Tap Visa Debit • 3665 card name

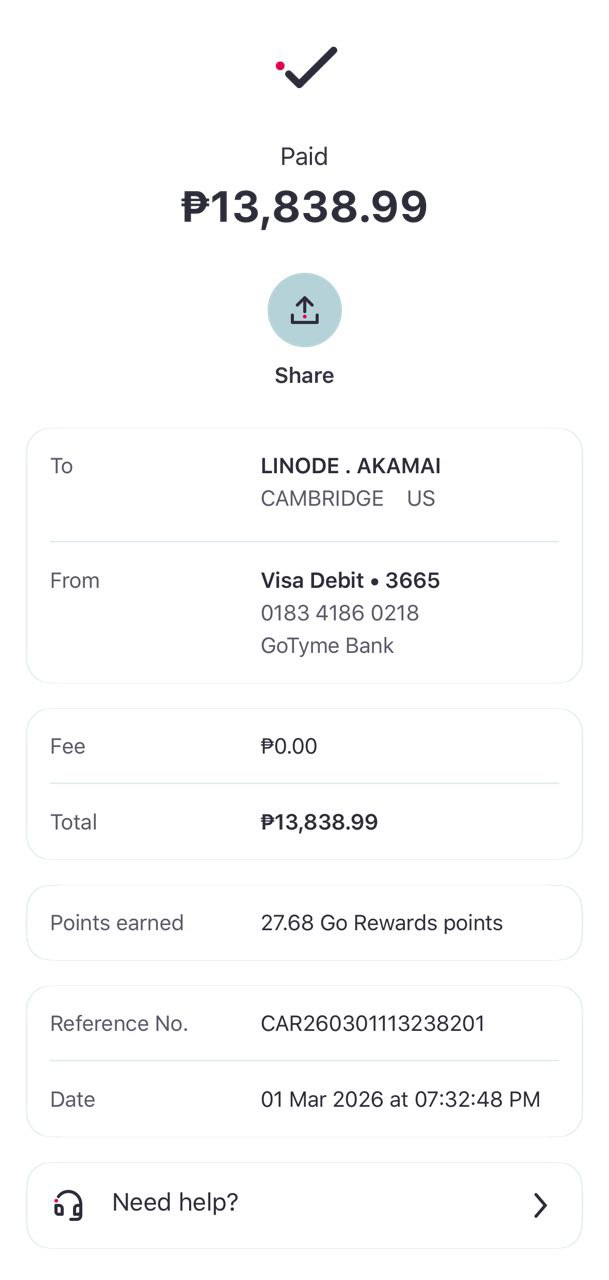(x=350, y=581)
